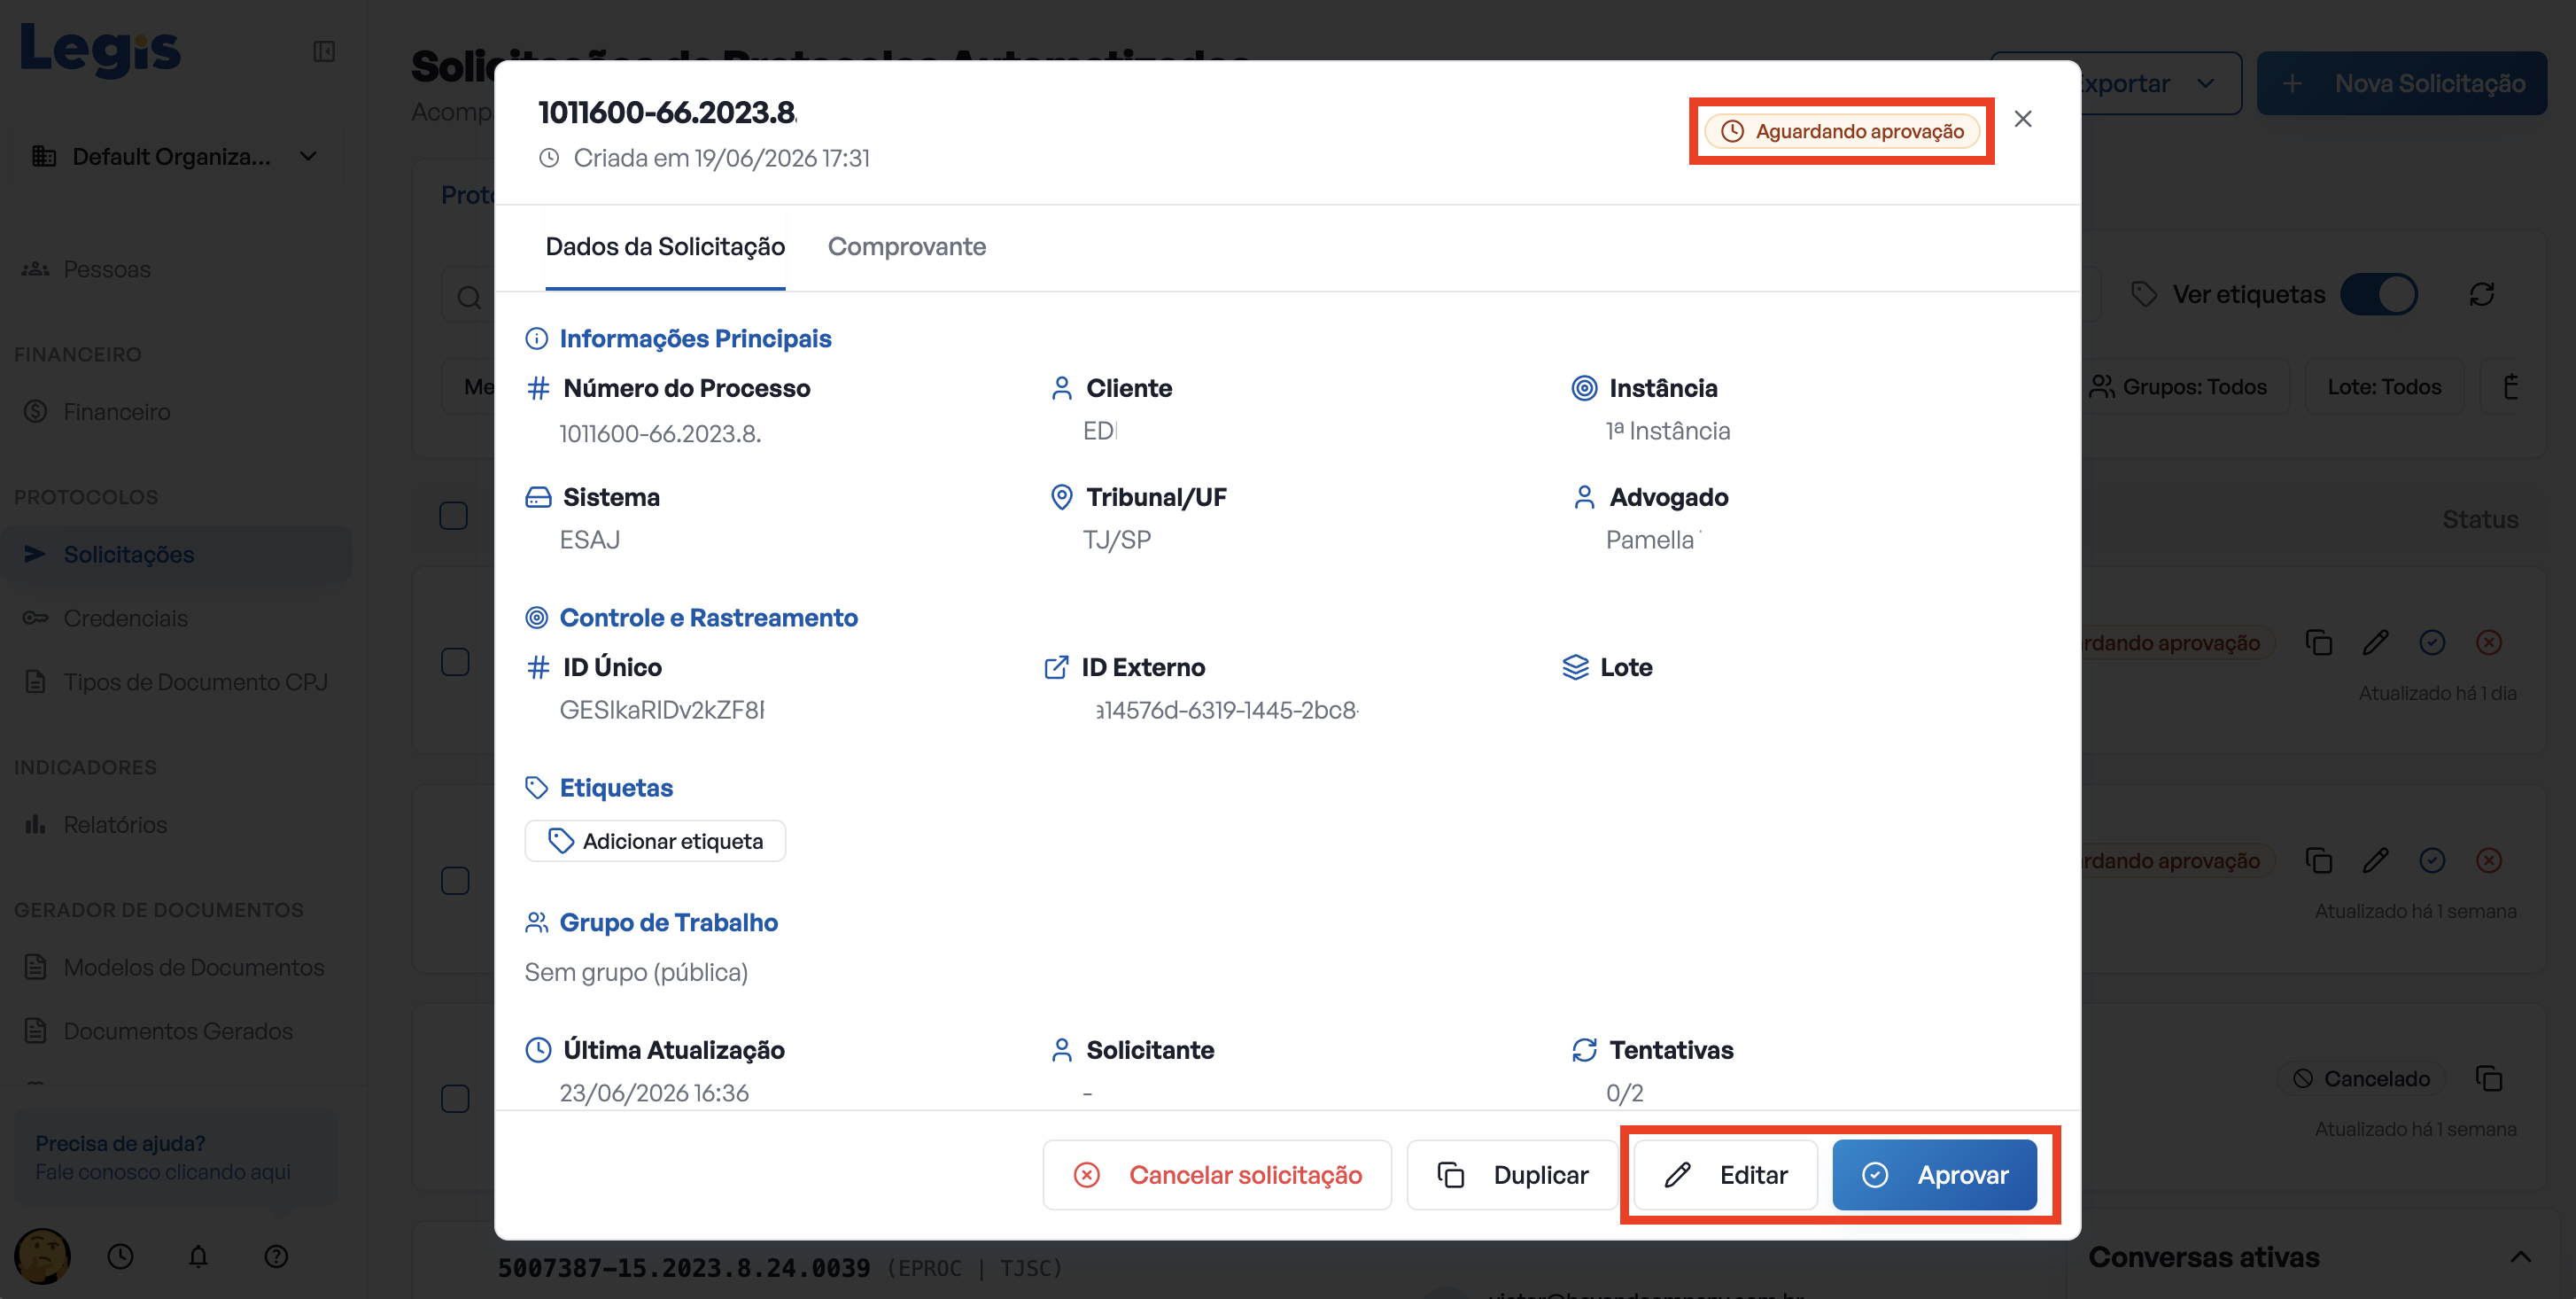Edit pencil icon in the one-day-old row
Screen dimensions: 2576x1299
point(2375,642)
